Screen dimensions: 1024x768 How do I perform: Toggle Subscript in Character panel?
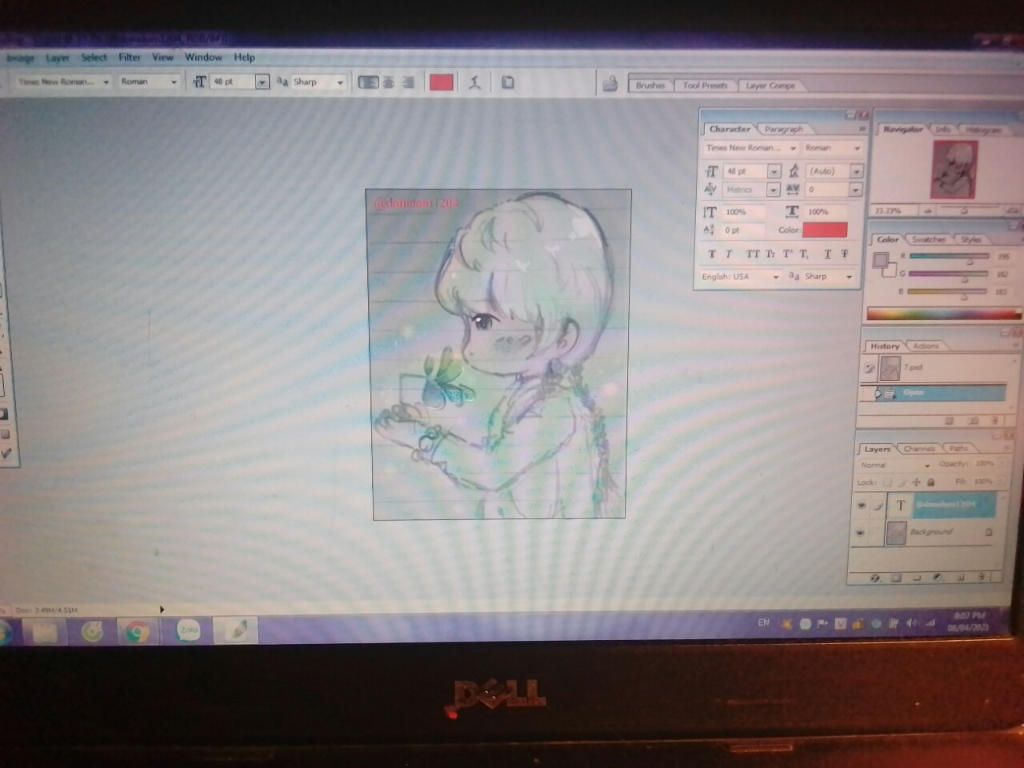[804, 254]
